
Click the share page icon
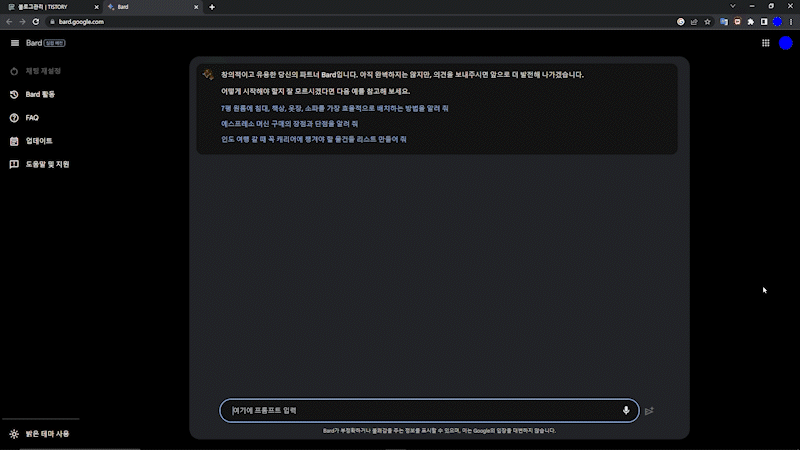point(694,22)
